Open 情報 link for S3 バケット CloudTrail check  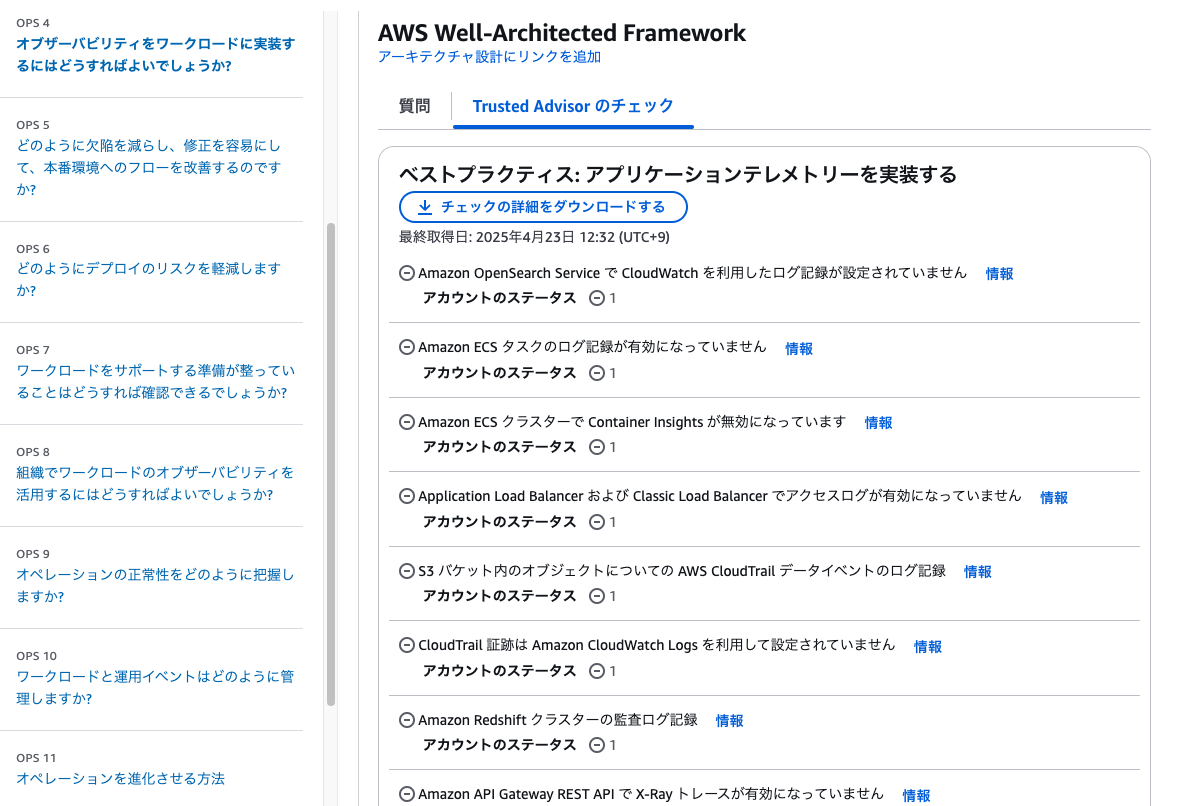(978, 572)
